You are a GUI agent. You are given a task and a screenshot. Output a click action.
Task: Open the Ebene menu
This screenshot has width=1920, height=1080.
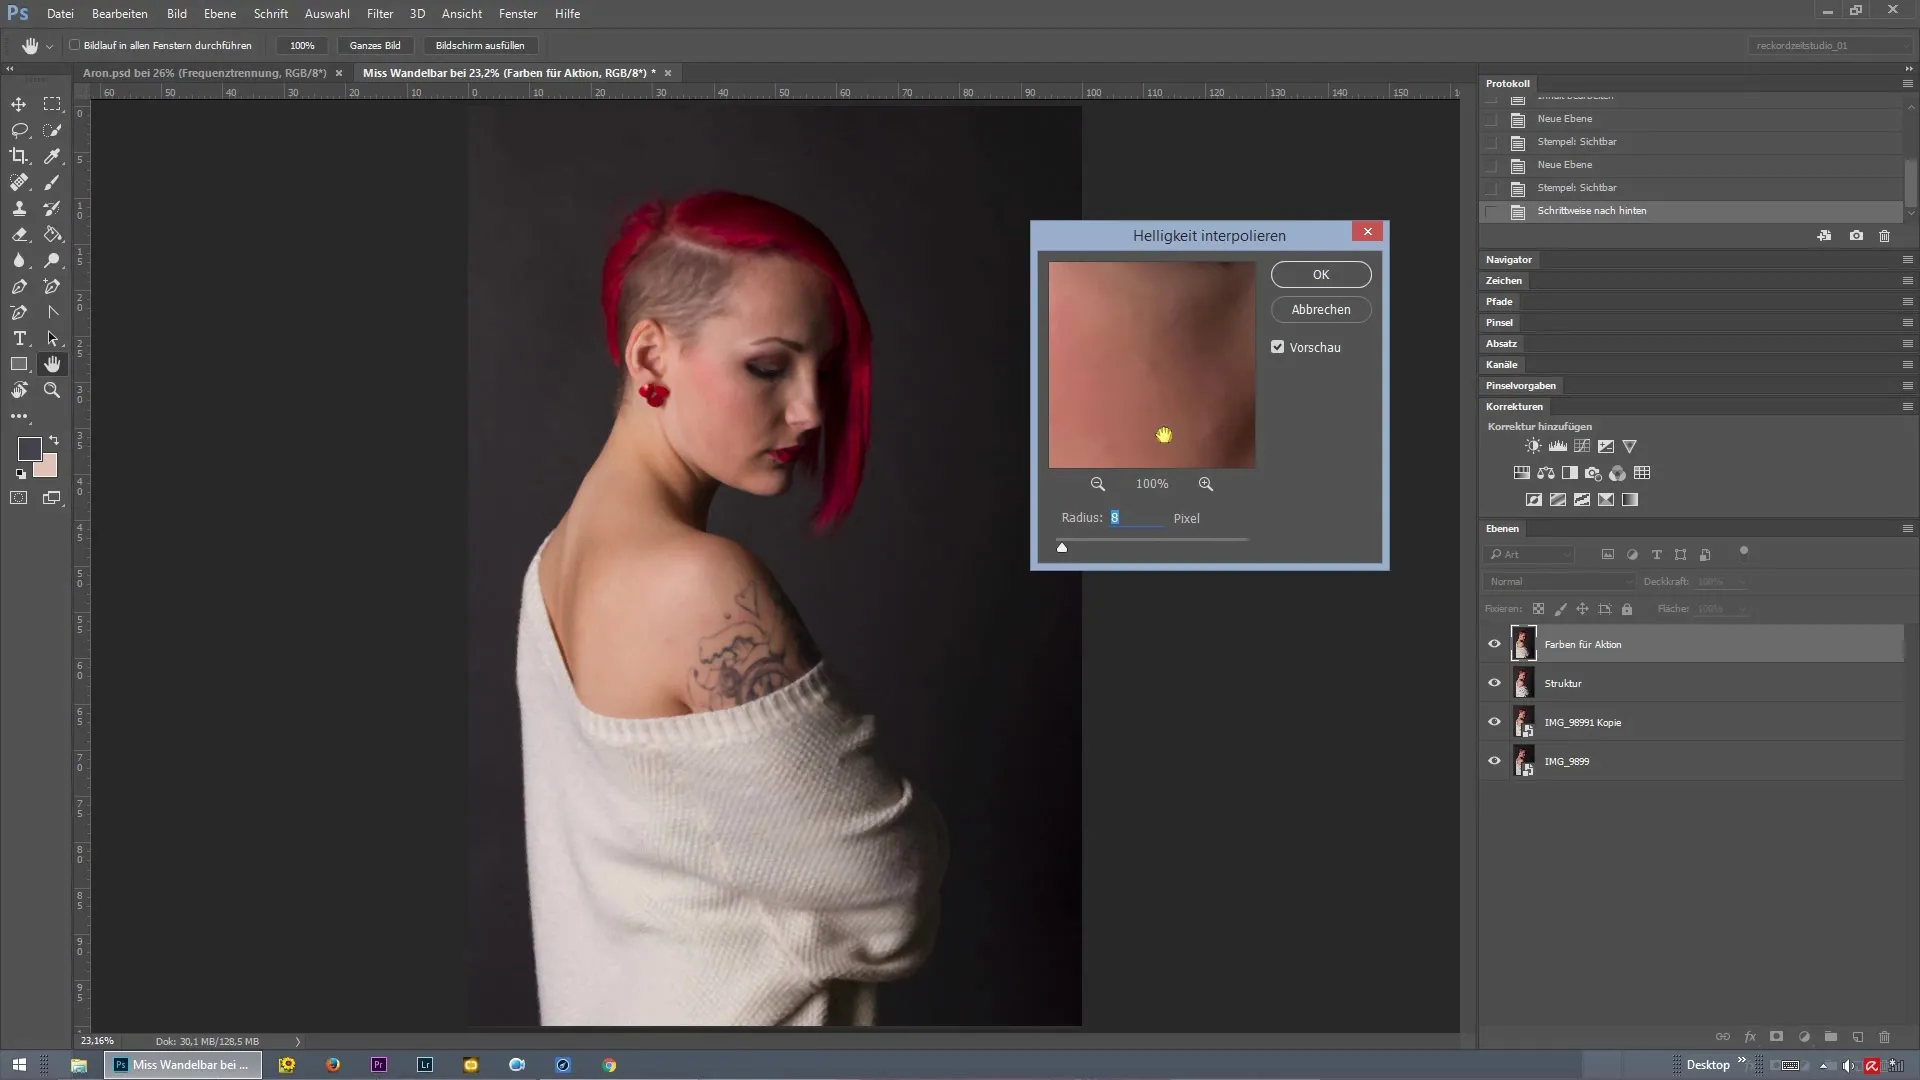point(220,14)
